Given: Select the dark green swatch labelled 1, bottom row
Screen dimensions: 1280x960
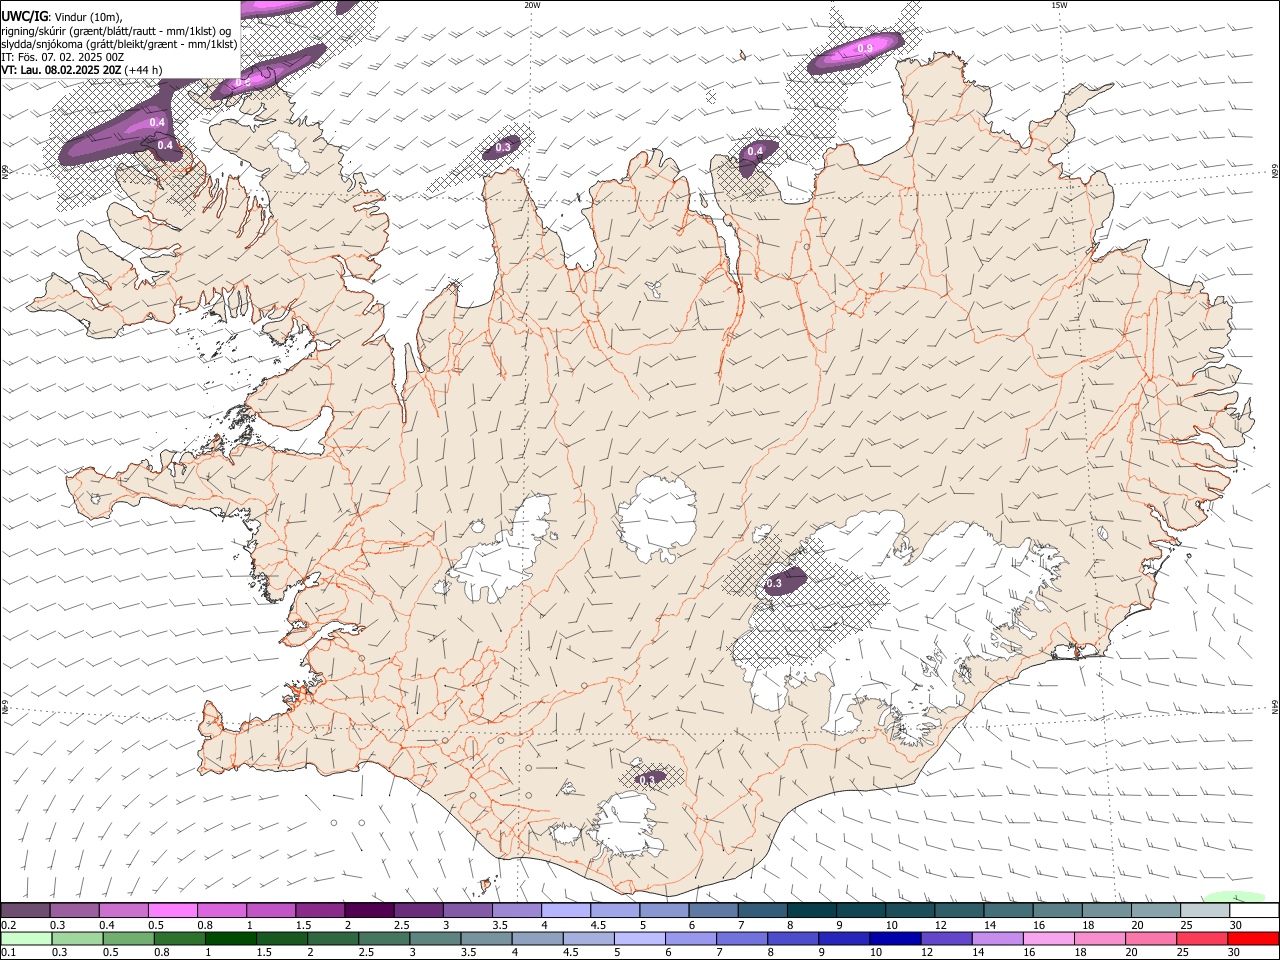Looking at the screenshot, I should (x=230, y=938).
